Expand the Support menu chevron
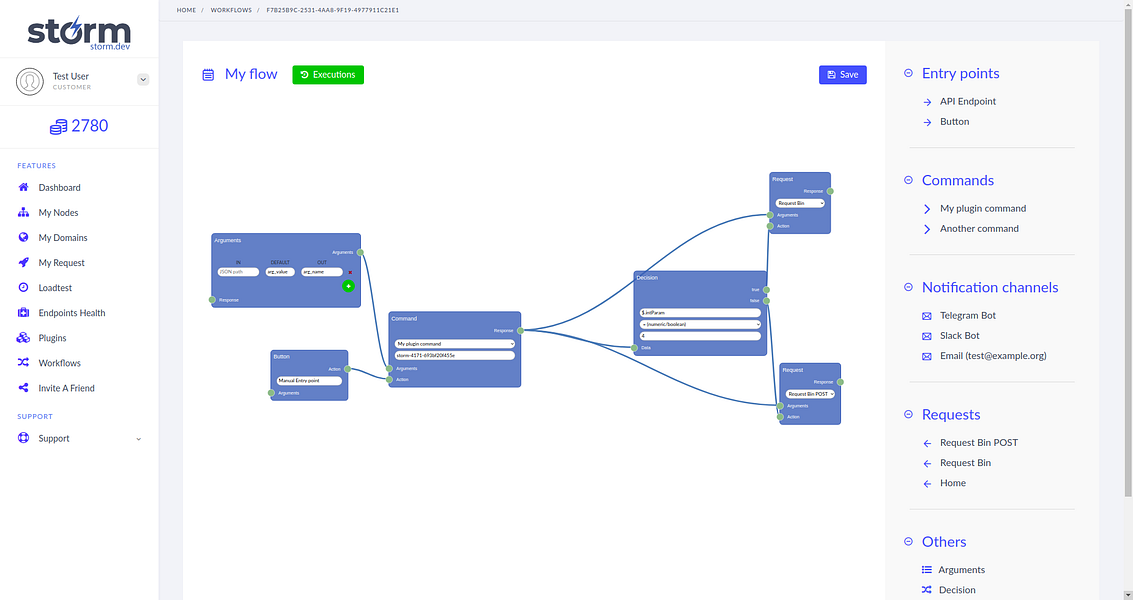 tap(138, 438)
